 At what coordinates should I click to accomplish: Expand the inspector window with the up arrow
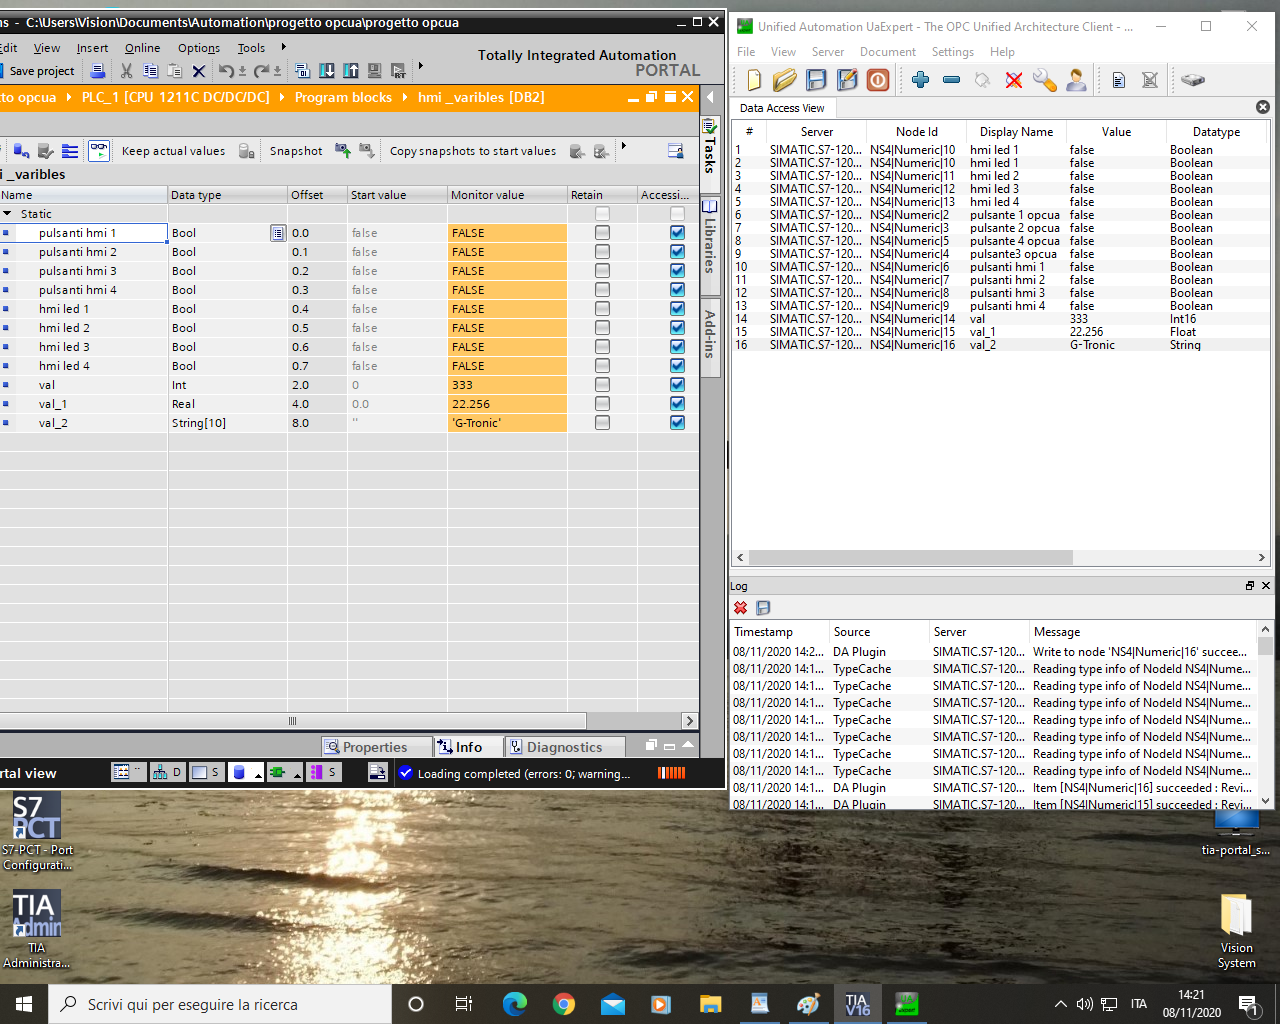pos(688,745)
